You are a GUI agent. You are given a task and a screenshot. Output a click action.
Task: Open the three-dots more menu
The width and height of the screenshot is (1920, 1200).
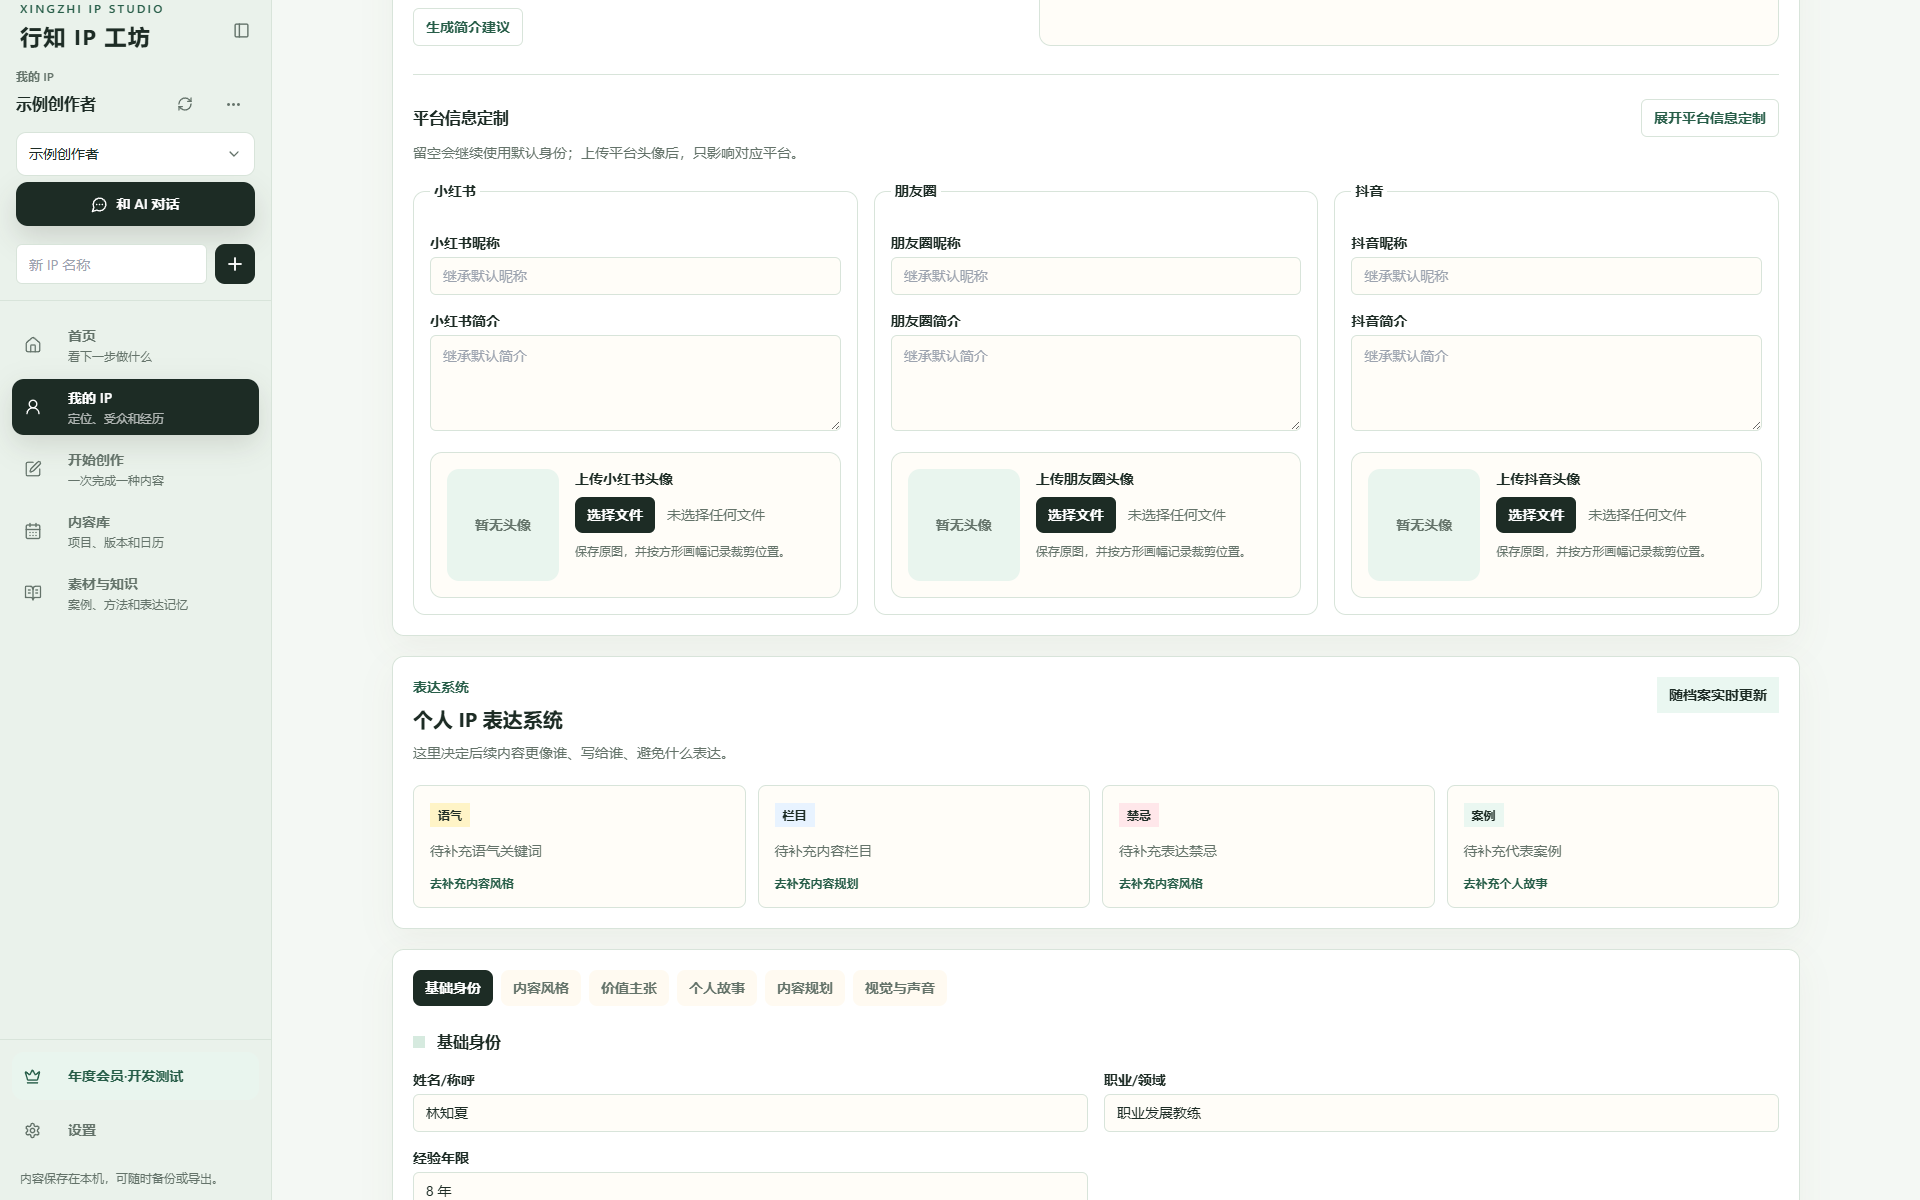[233, 104]
